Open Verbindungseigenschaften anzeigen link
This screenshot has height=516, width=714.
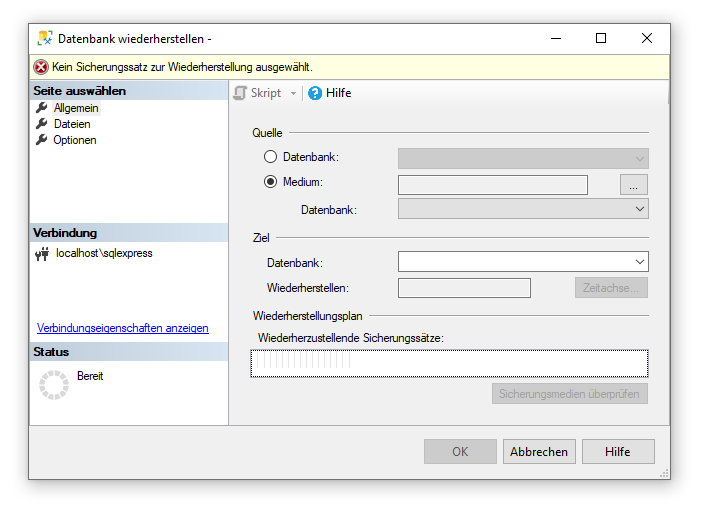[x=122, y=328]
